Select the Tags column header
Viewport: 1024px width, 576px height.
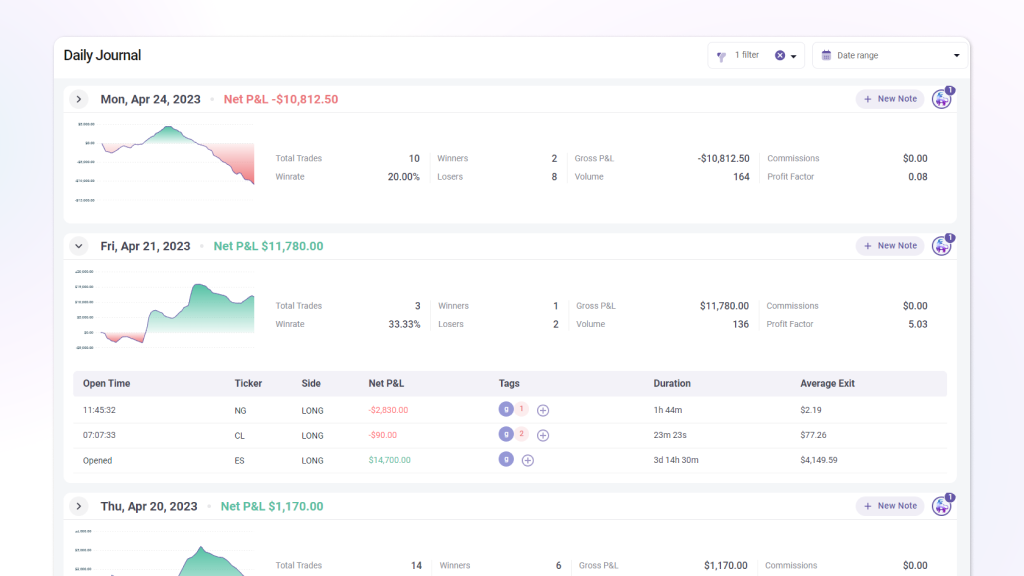click(x=509, y=383)
